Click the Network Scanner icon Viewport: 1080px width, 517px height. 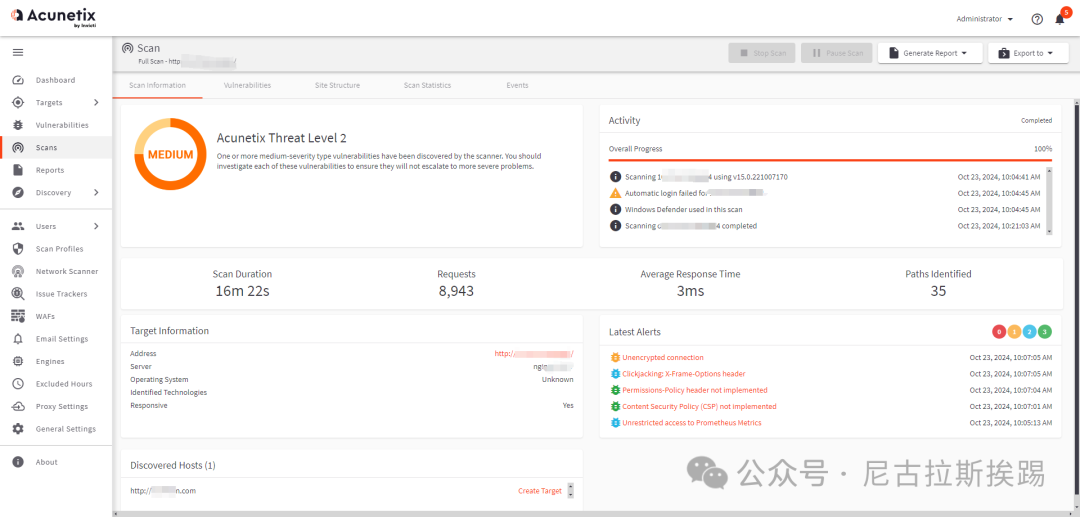click(x=19, y=271)
